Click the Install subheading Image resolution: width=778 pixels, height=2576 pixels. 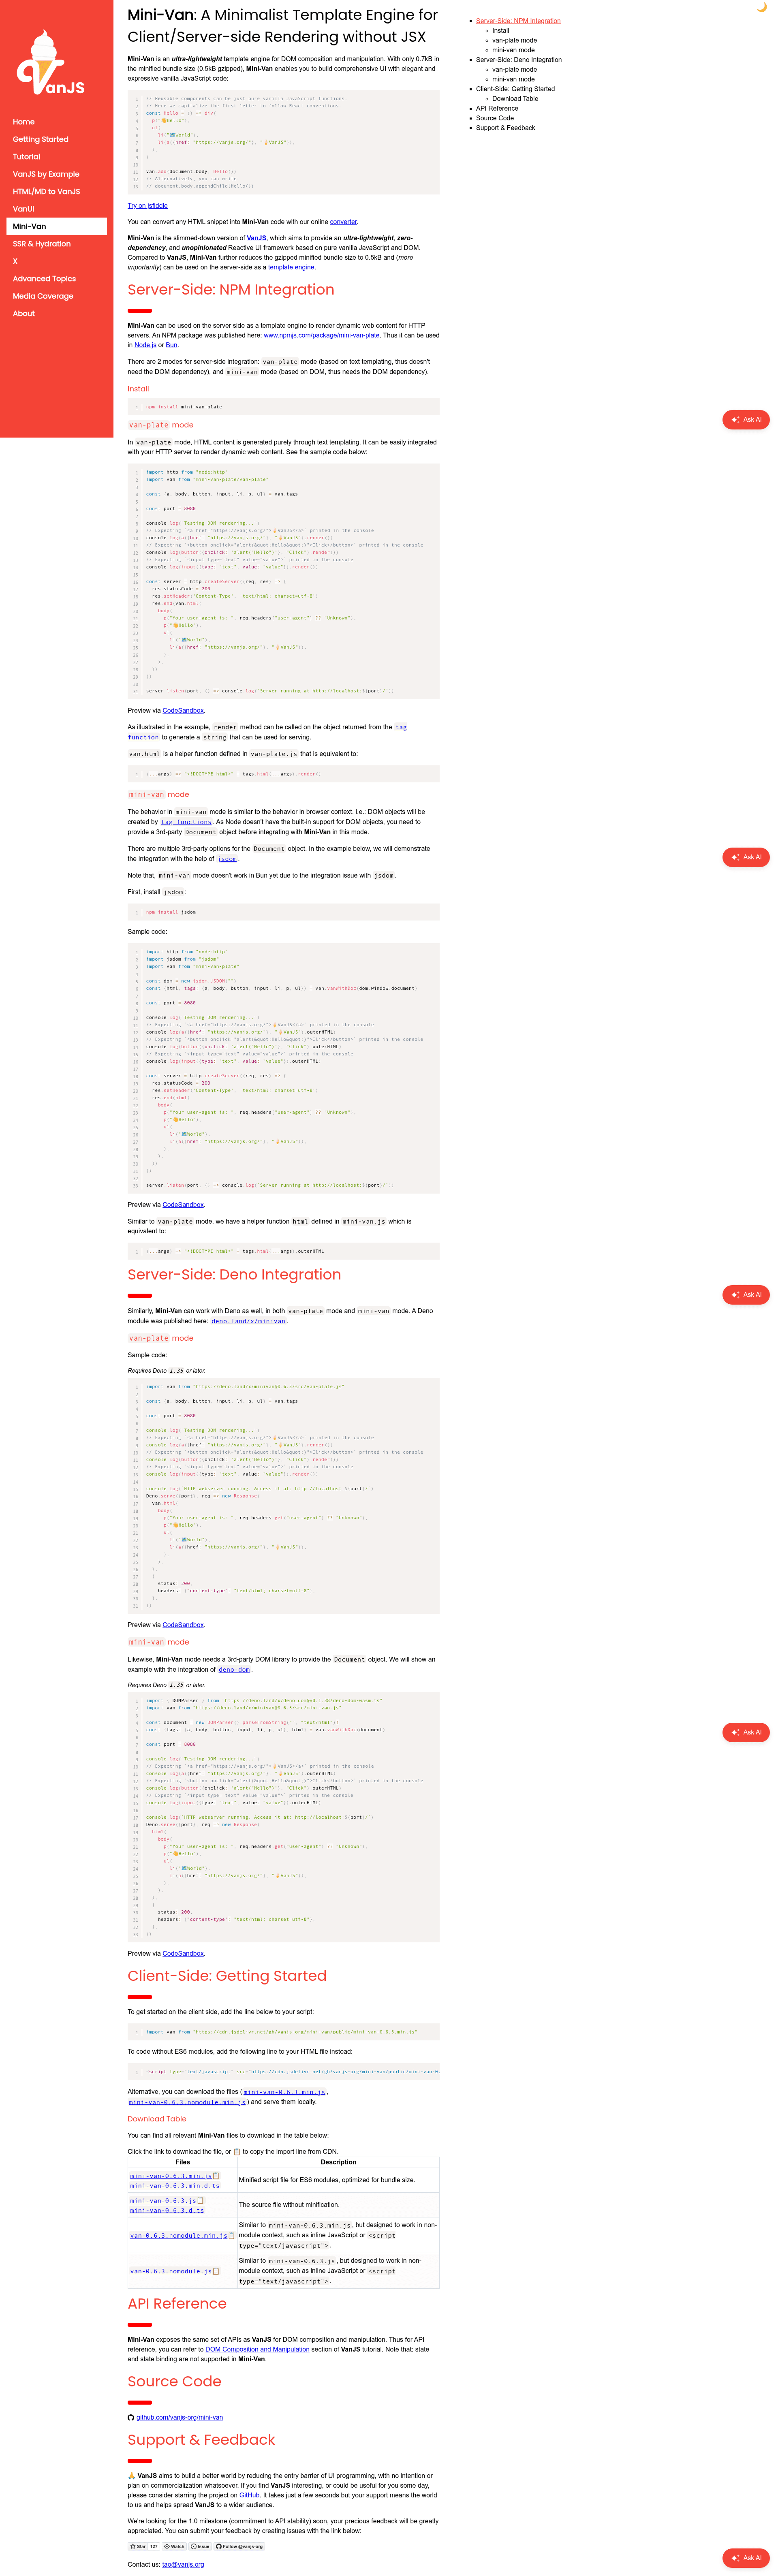(x=138, y=389)
